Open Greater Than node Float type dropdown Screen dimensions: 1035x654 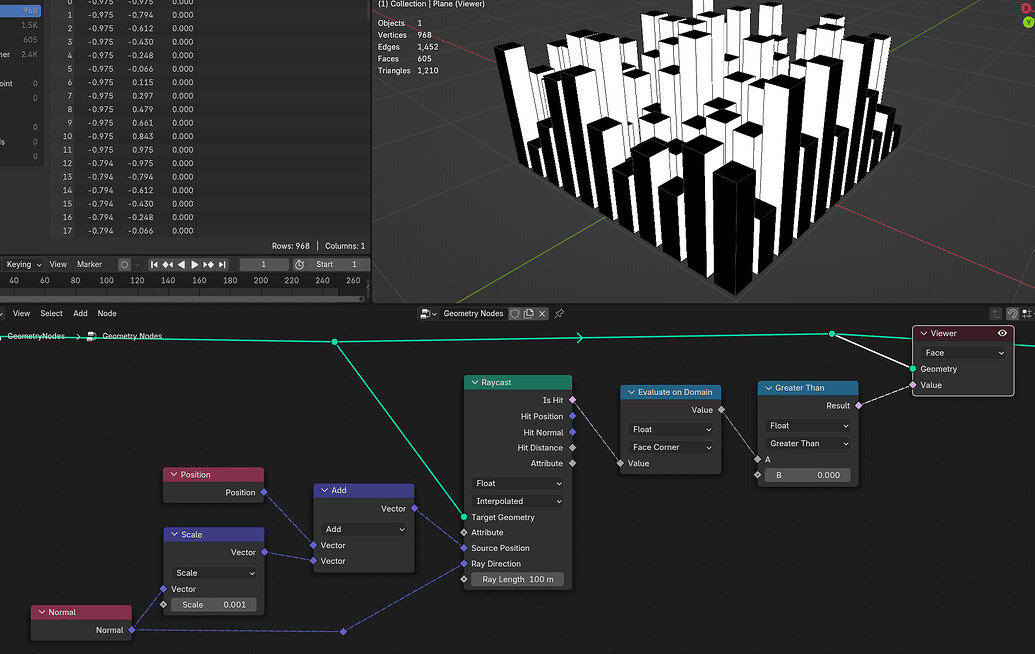[808, 426]
